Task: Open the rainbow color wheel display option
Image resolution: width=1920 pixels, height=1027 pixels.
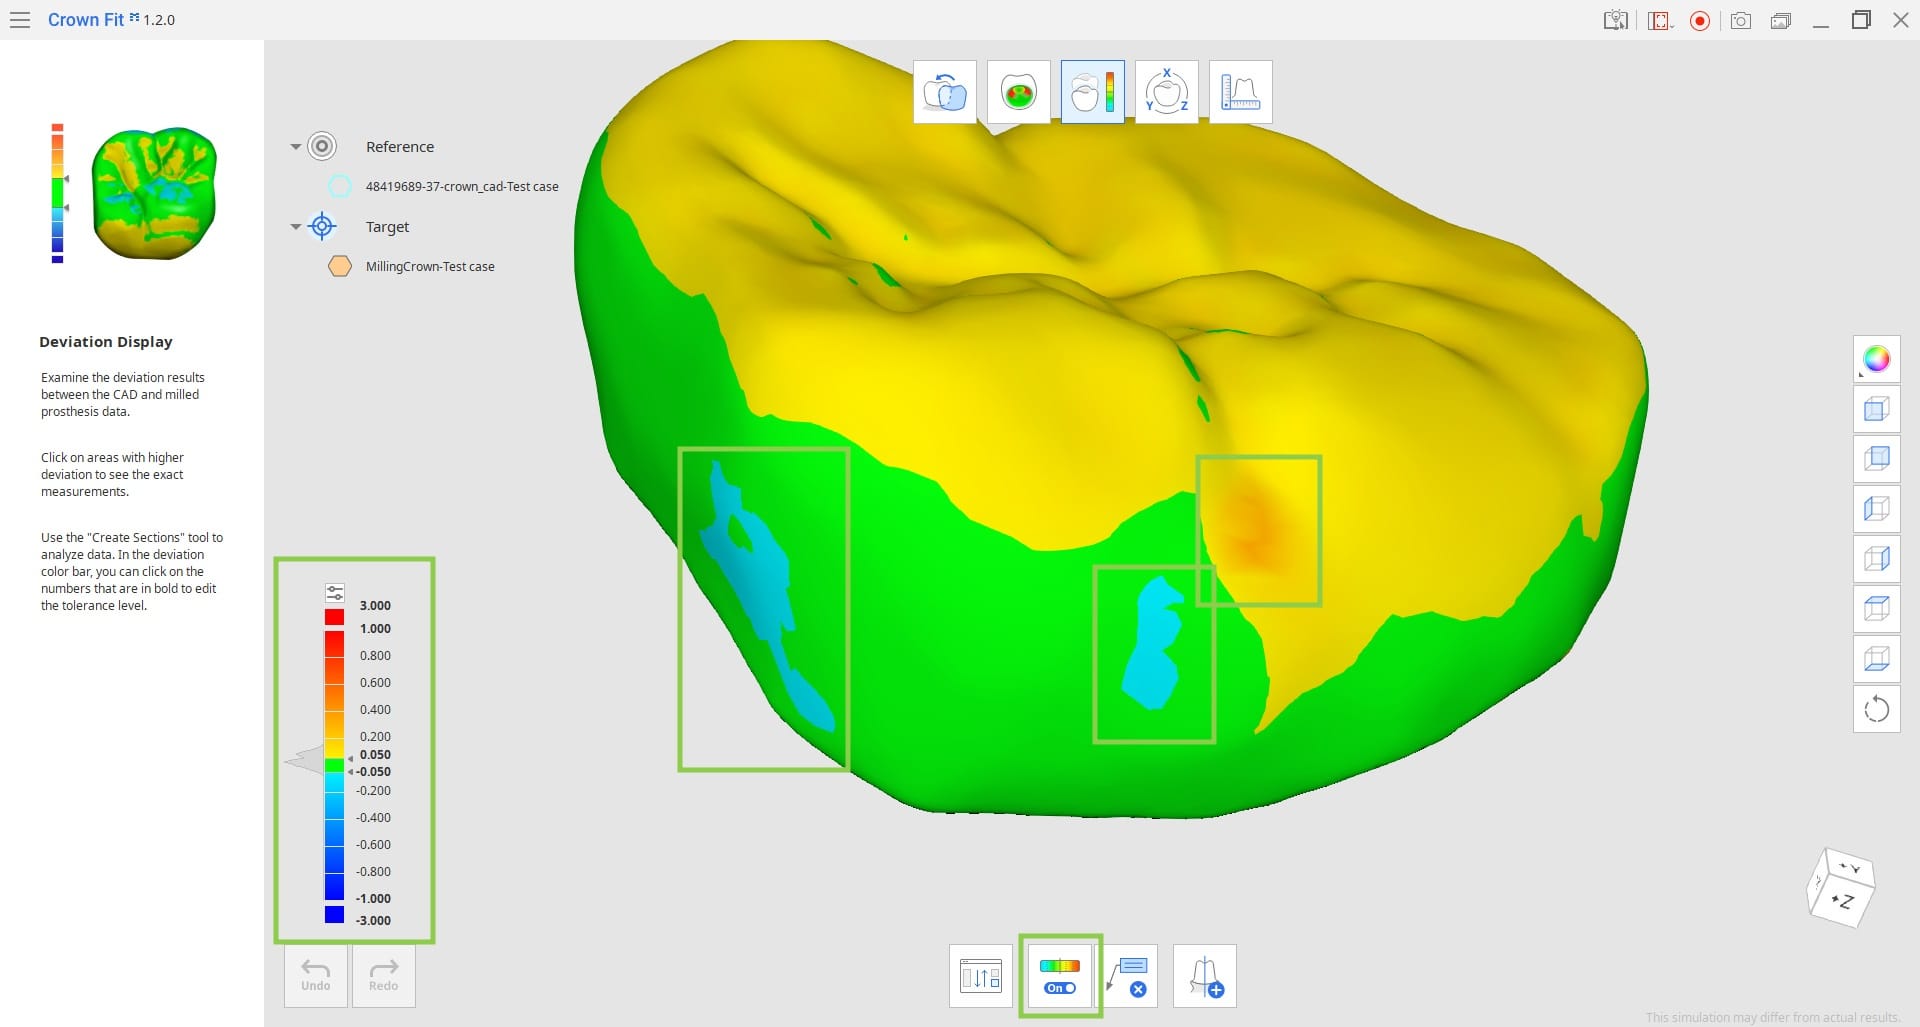Action: pos(1876,359)
